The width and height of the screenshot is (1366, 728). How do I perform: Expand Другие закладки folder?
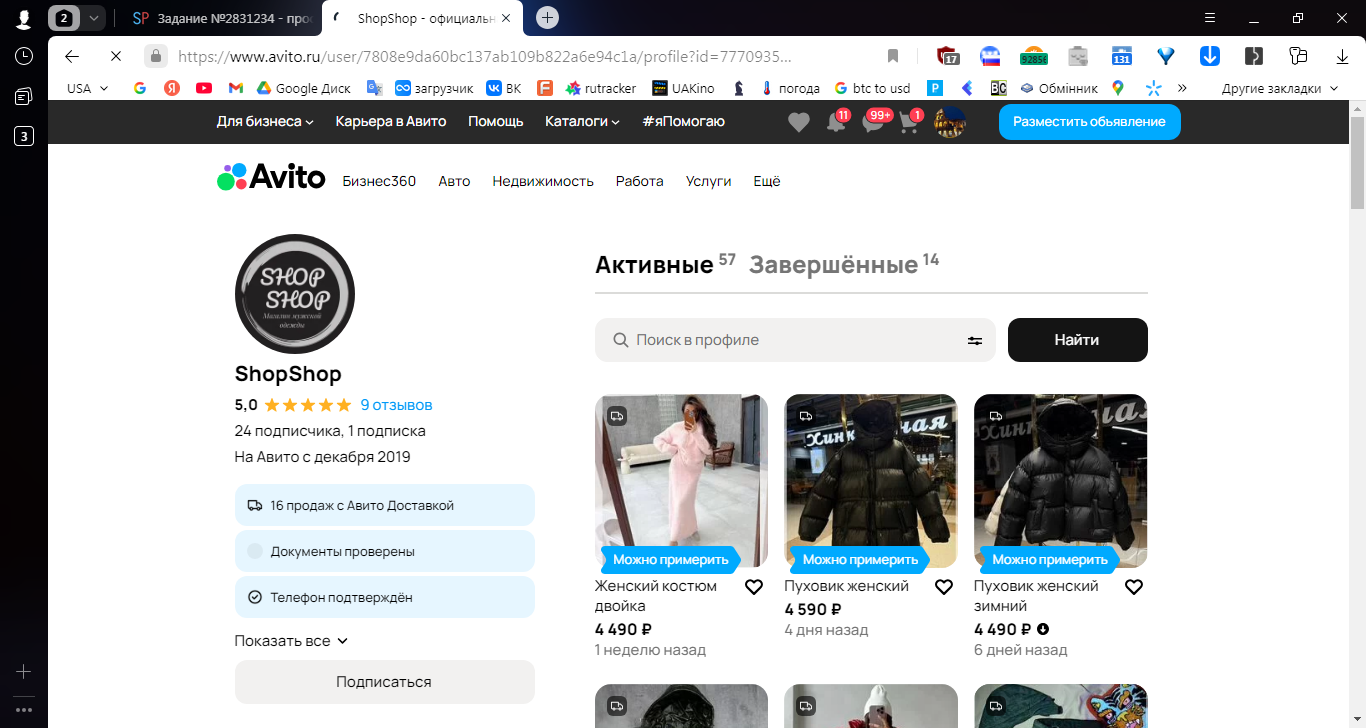1279,88
